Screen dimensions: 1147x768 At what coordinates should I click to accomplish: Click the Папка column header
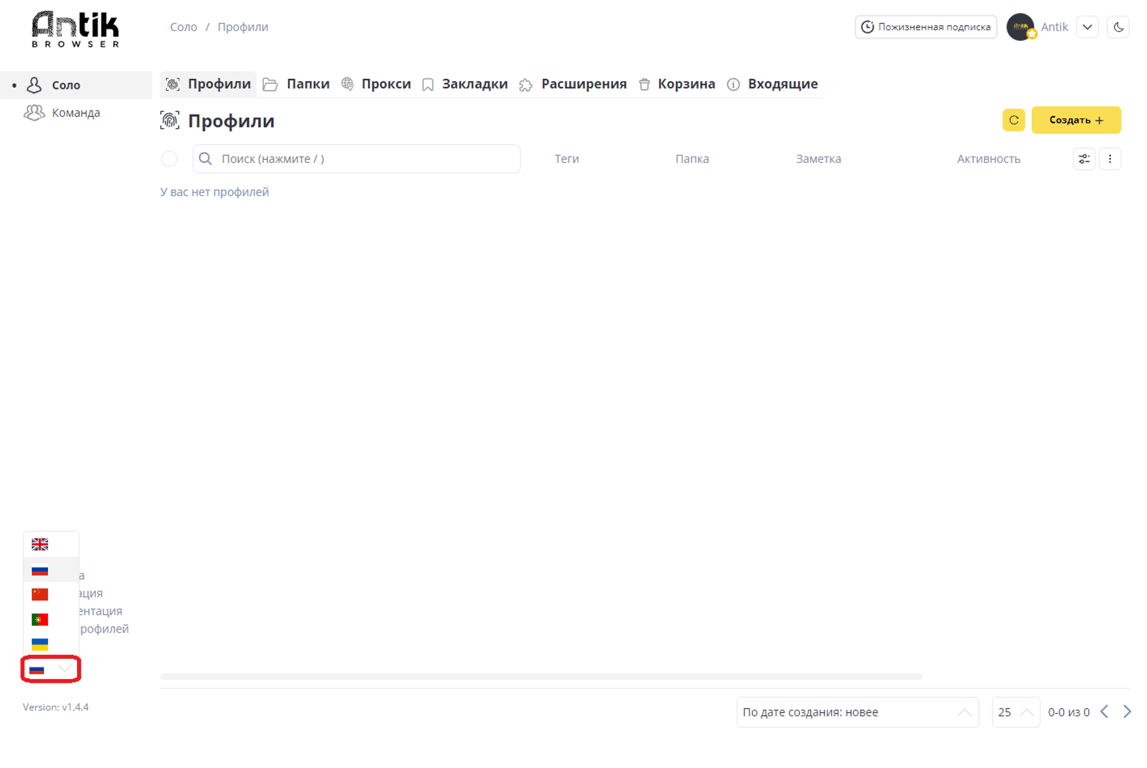[692, 159]
